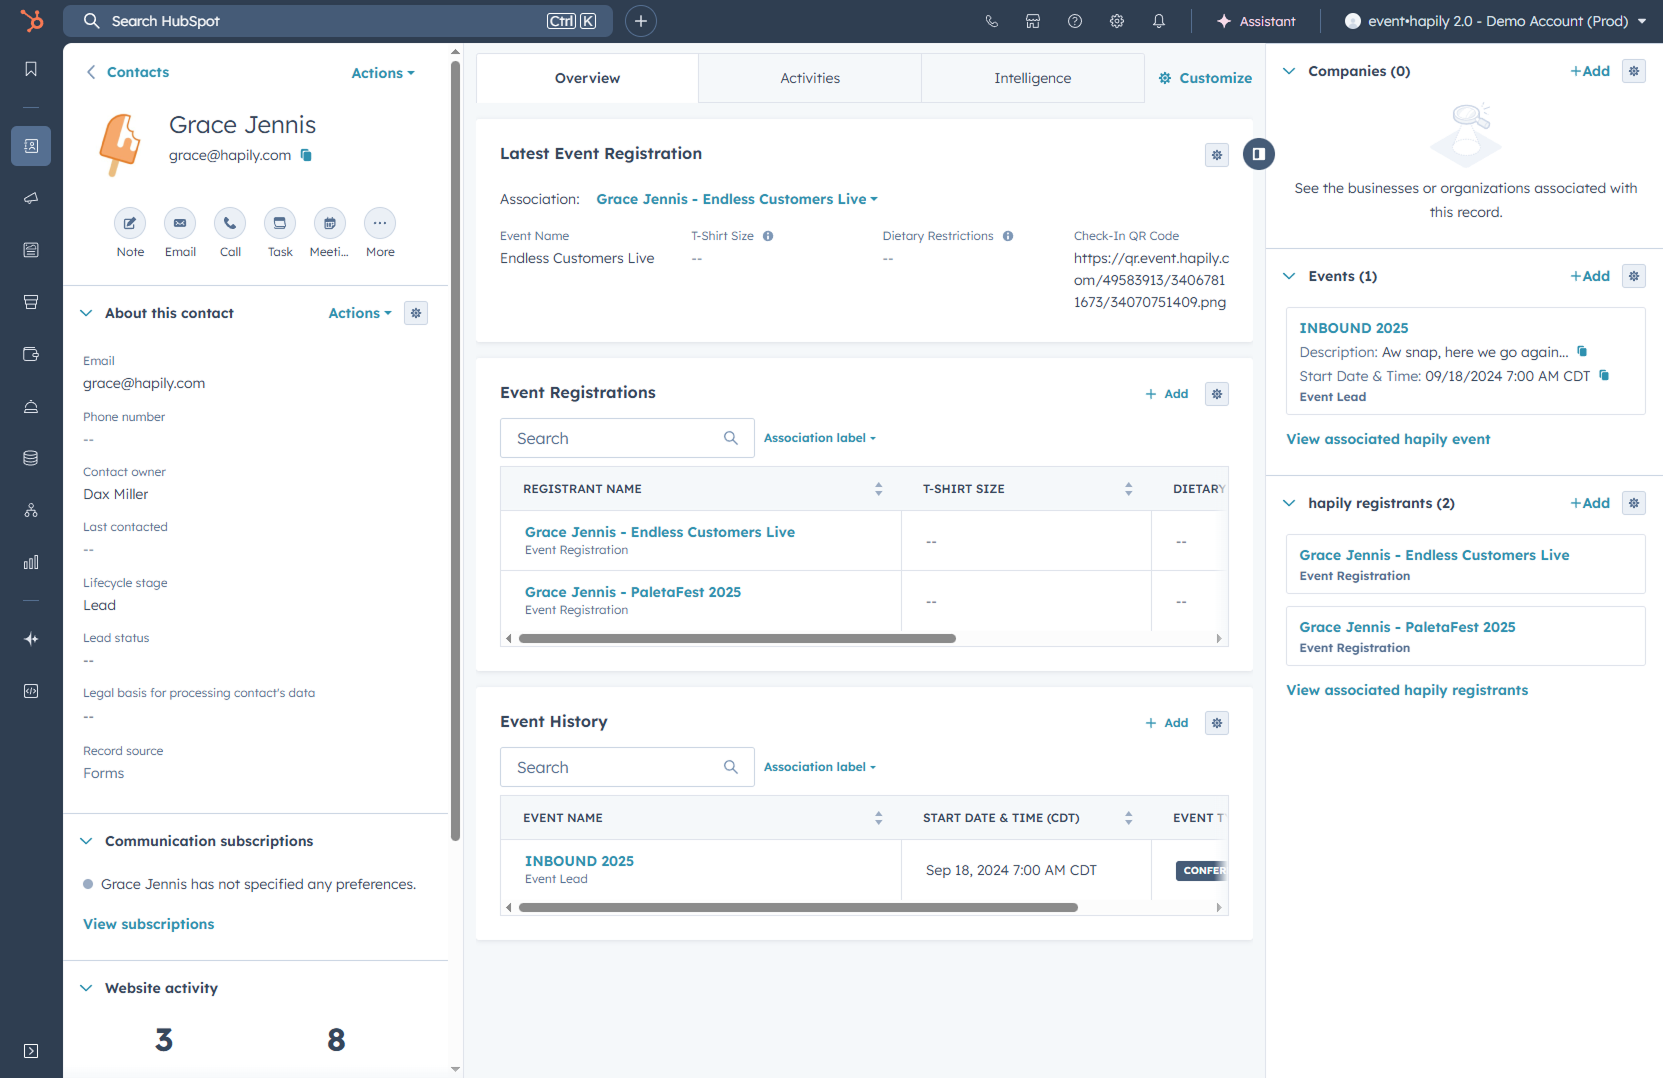Collapse the Companies (0) section

coord(1289,71)
